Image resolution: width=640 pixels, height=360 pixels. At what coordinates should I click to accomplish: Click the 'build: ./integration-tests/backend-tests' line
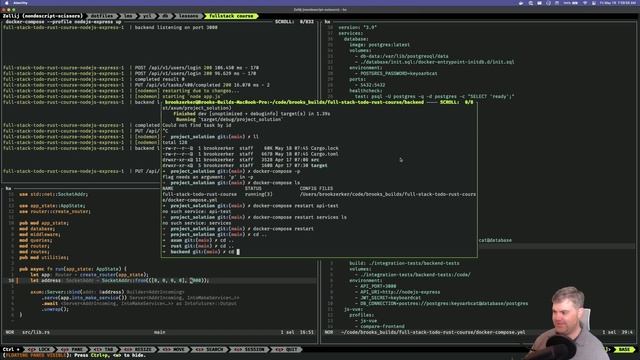coord(404,263)
